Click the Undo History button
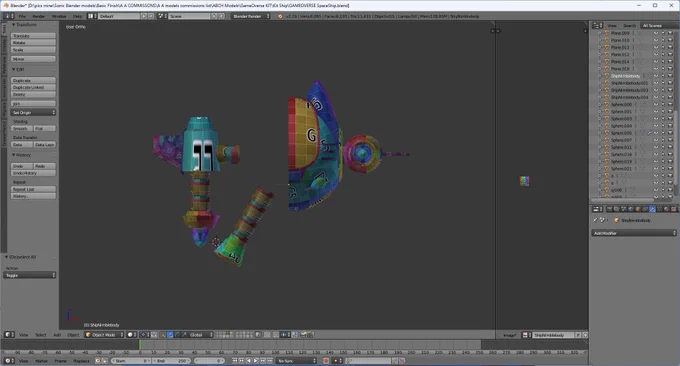The height and width of the screenshot is (366, 680). [33, 173]
